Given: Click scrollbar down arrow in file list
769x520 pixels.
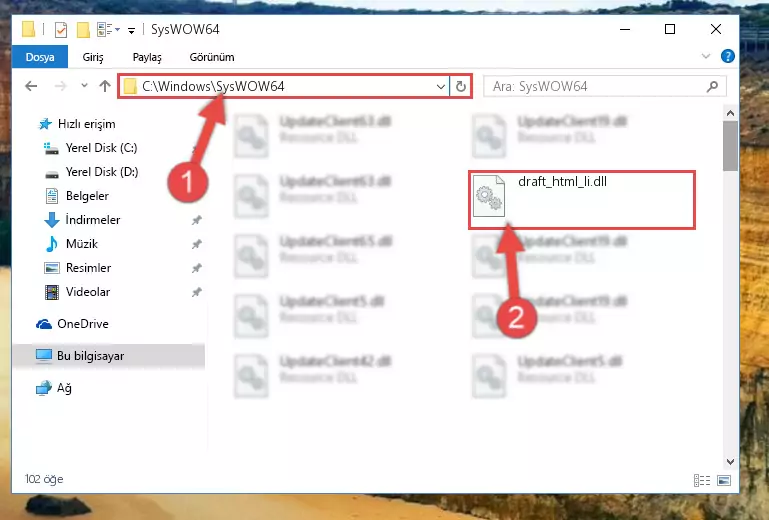Looking at the screenshot, I should [x=730, y=462].
